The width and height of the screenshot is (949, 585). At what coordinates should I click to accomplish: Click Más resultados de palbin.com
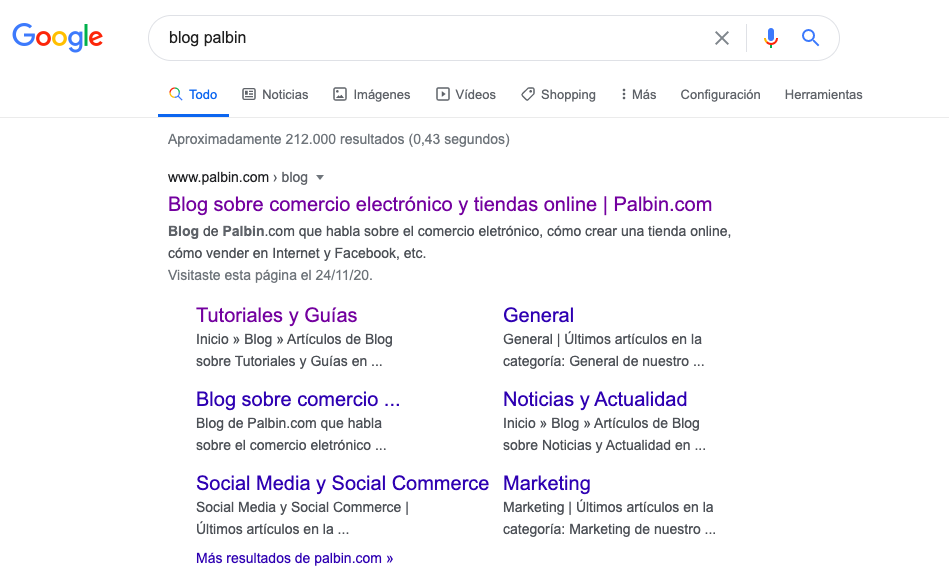pos(294,558)
